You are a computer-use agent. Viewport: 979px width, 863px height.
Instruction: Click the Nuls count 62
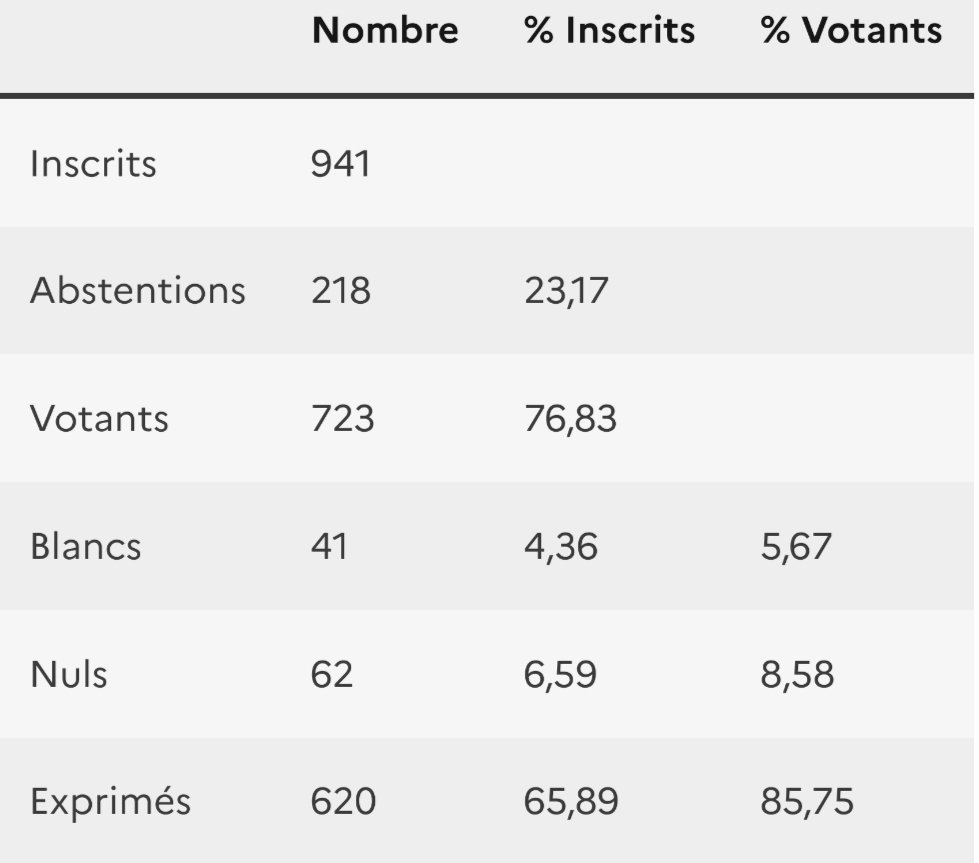click(x=331, y=674)
